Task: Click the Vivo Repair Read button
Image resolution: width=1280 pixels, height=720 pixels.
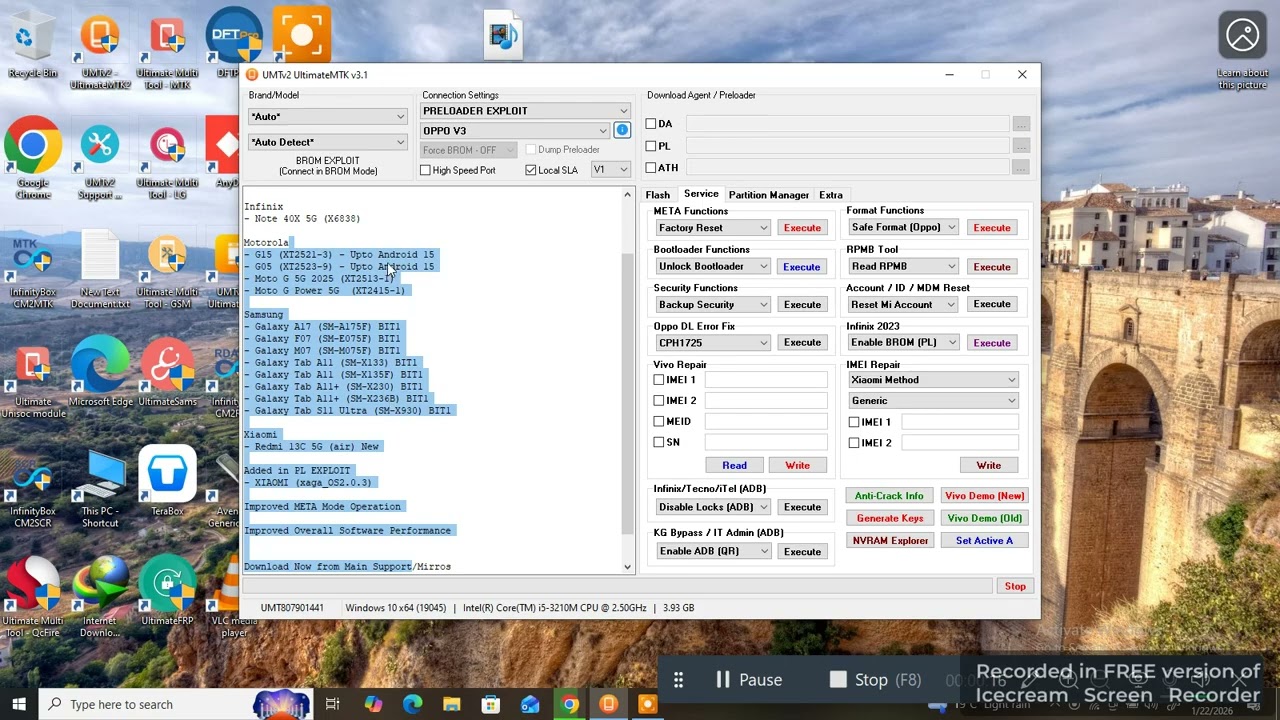Action: (734, 465)
